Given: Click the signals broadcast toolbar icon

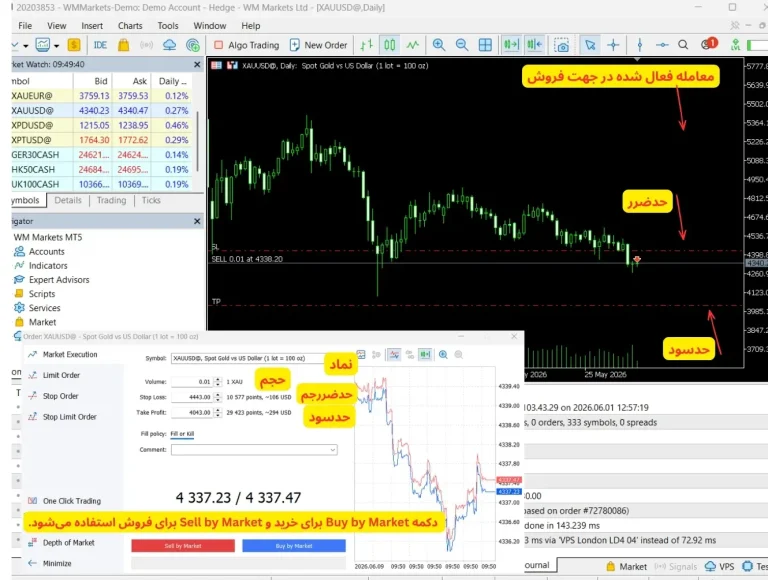Looking at the screenshot, I should 146,45.
